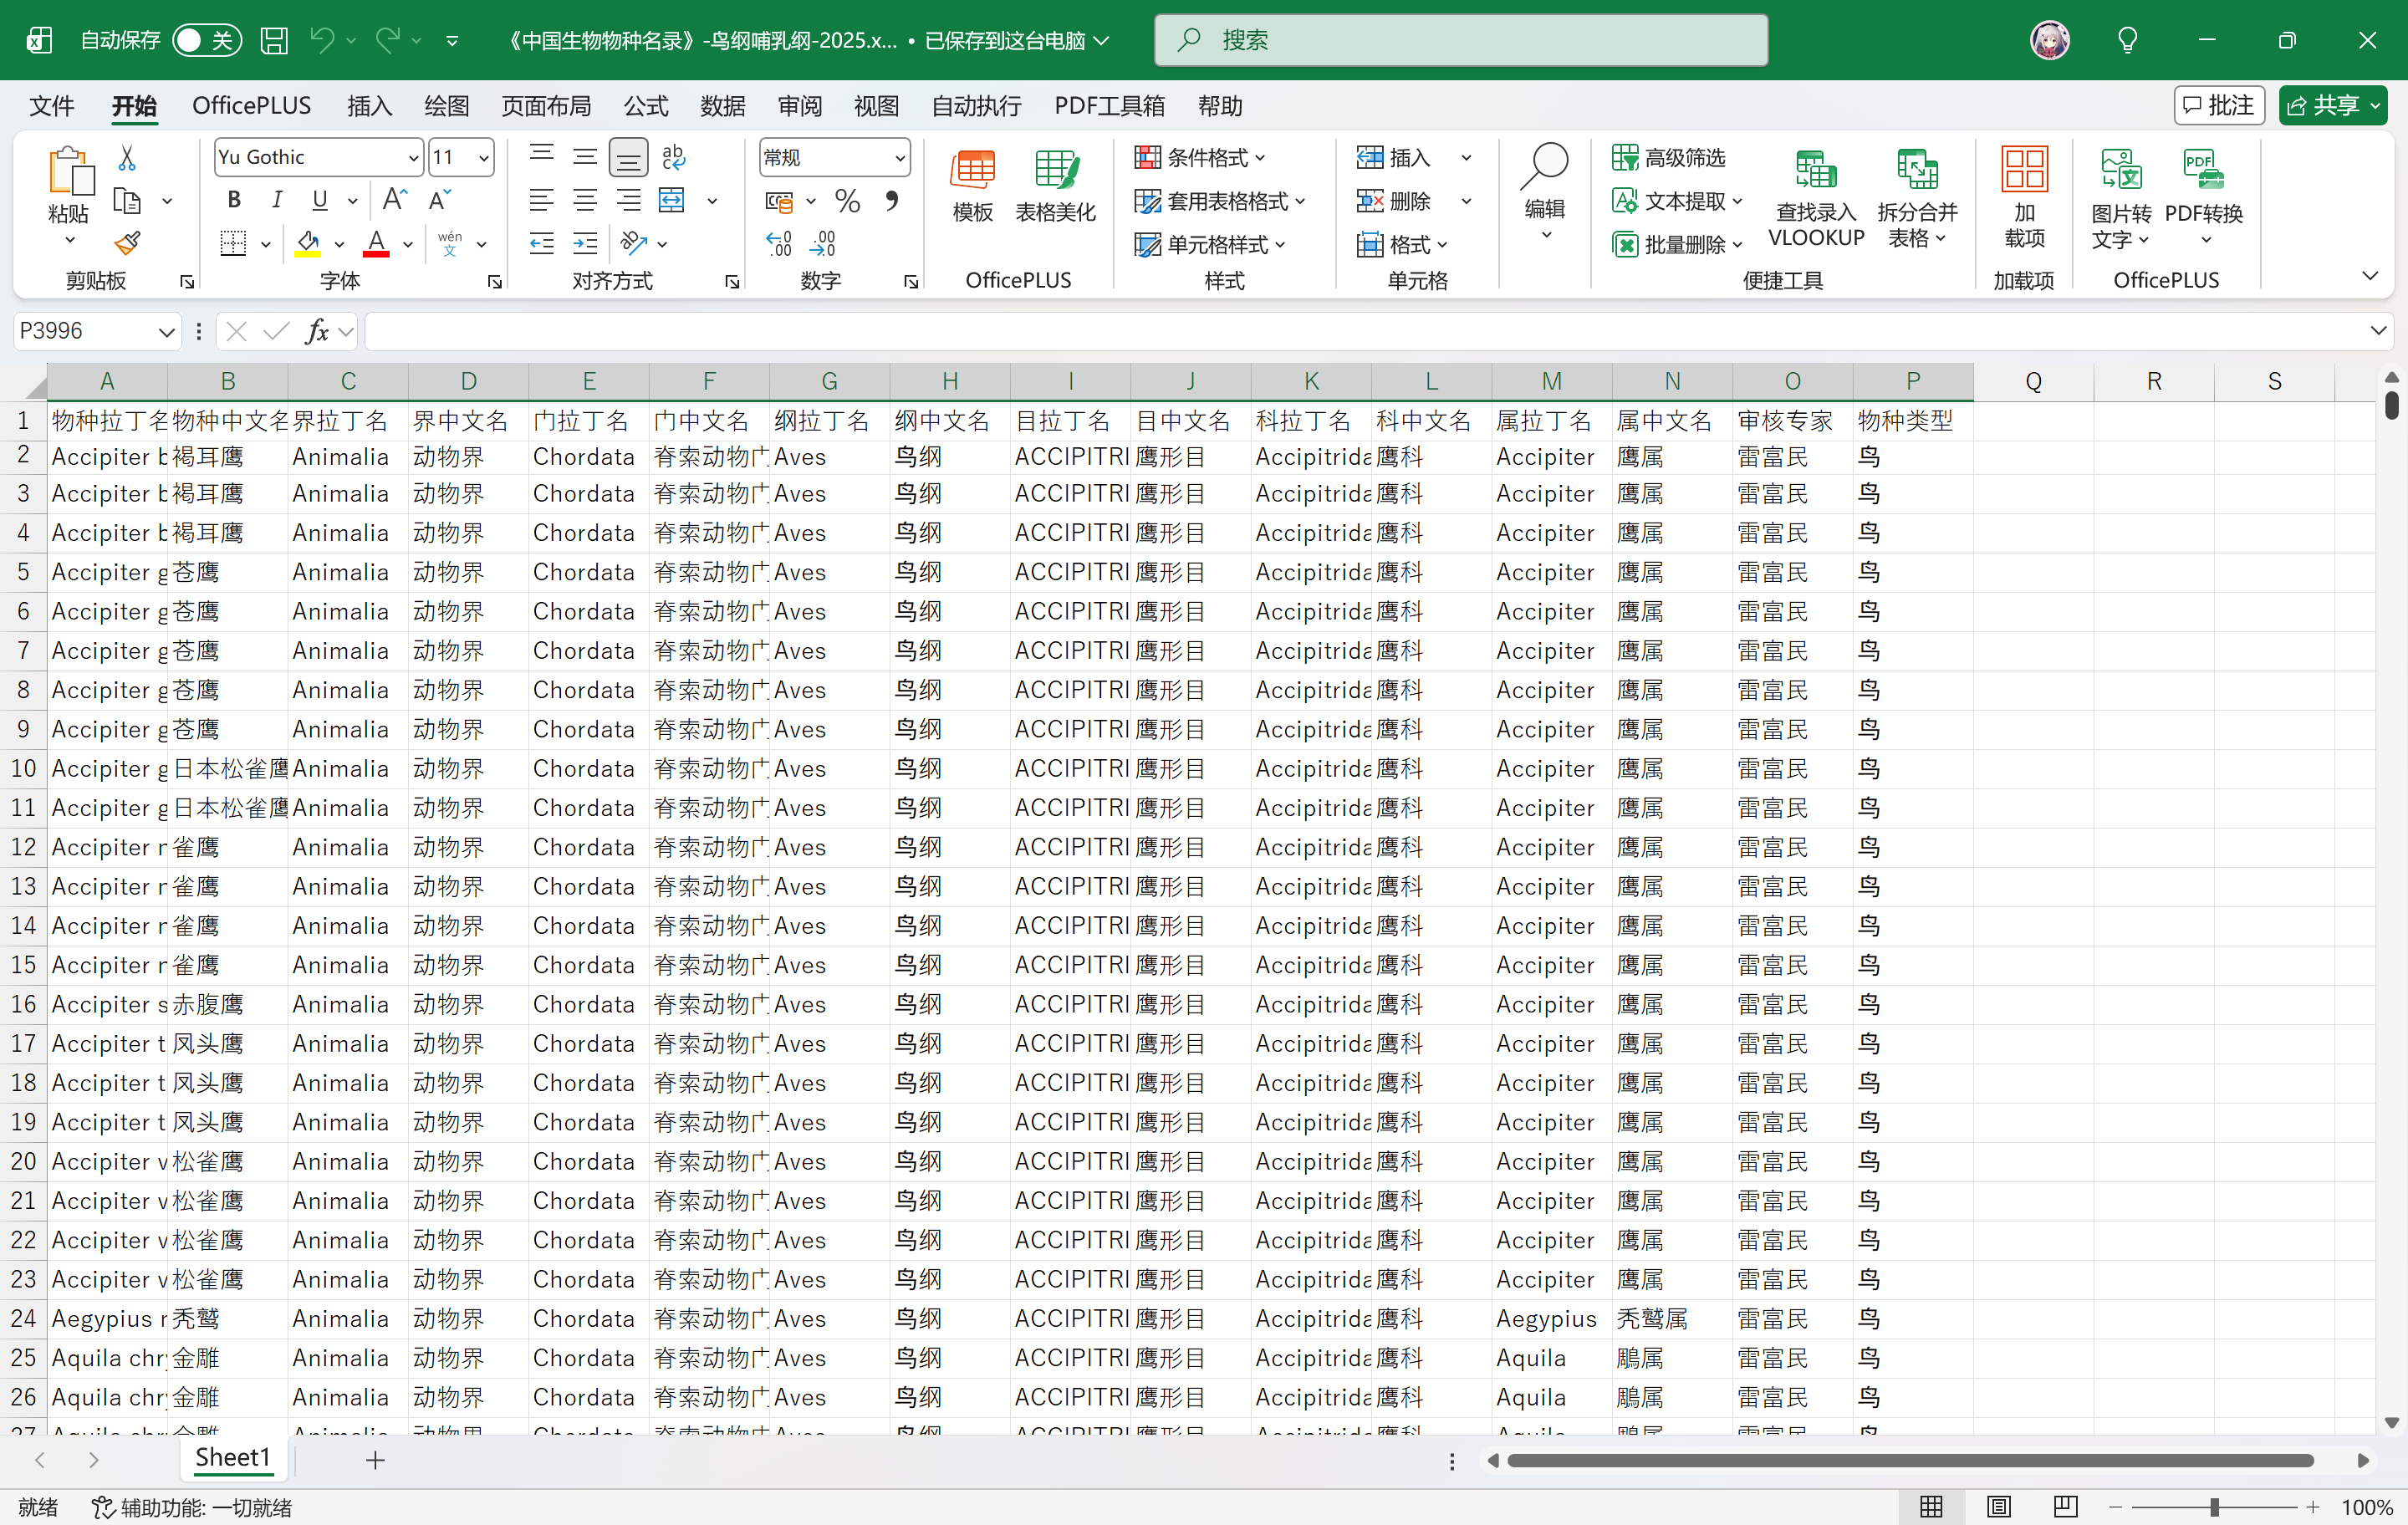2408x1525 pixels.
Task: Select the Cut scissors icon
Action: coord(127,157)
